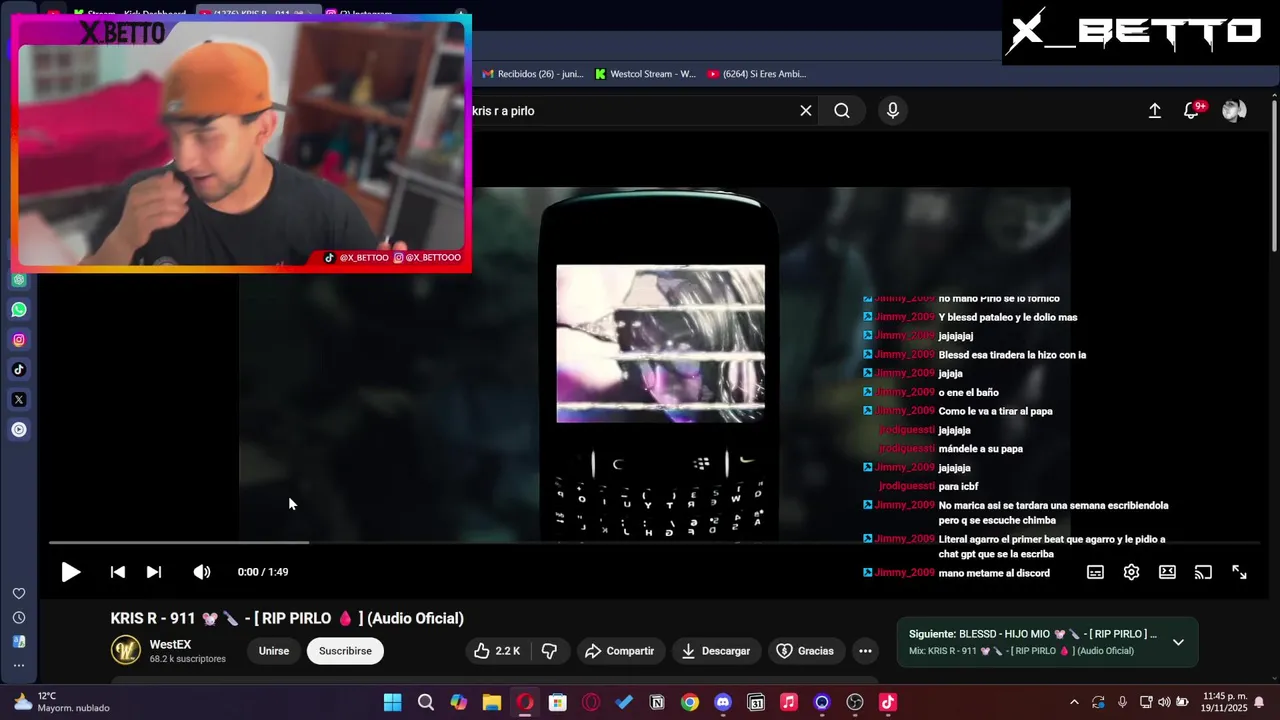
Task: Mute the video volume
Action: pyautogui.click(x=202, y=572)
